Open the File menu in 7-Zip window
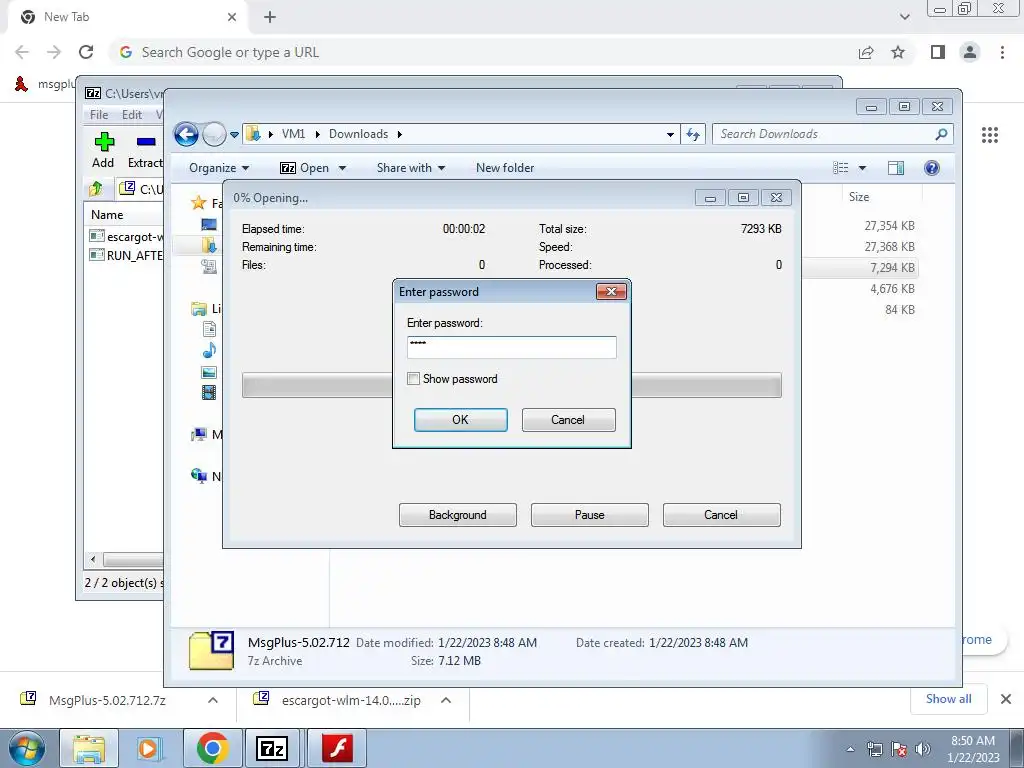This screenshot has height=768, width=1024. (x=99, y=115)
